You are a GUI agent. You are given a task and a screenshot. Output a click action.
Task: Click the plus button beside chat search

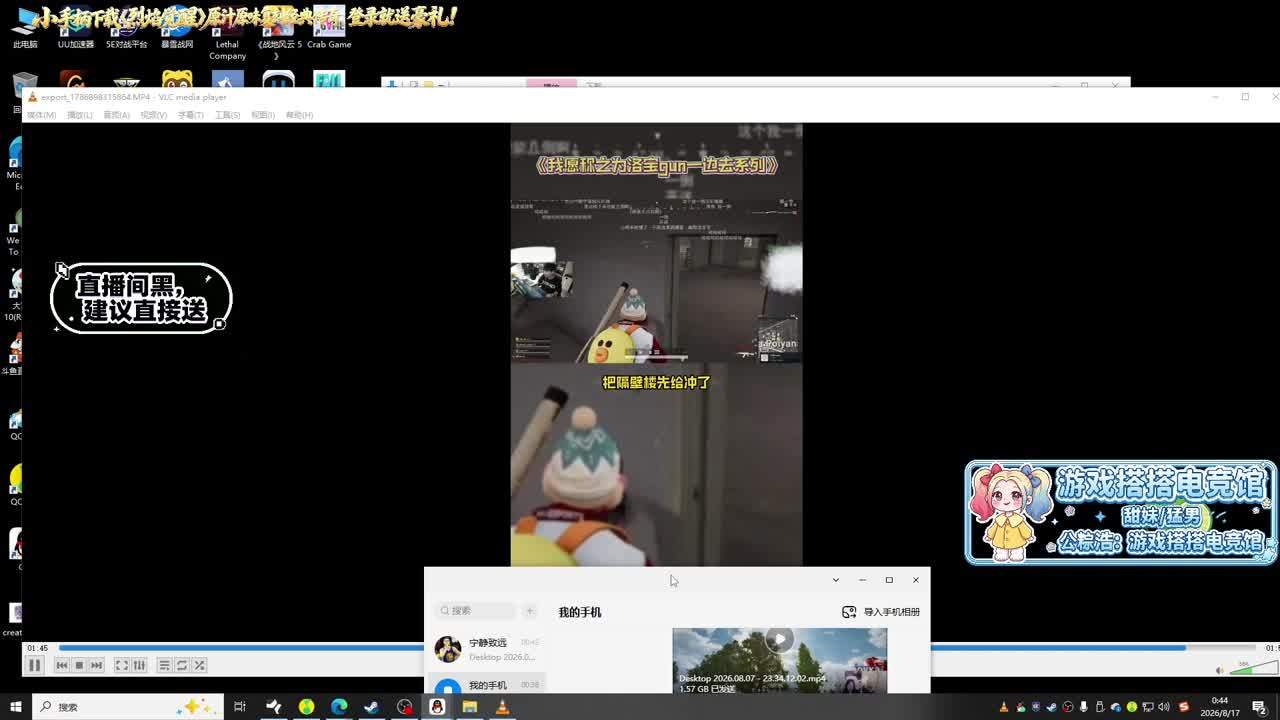tap(530, 610)
